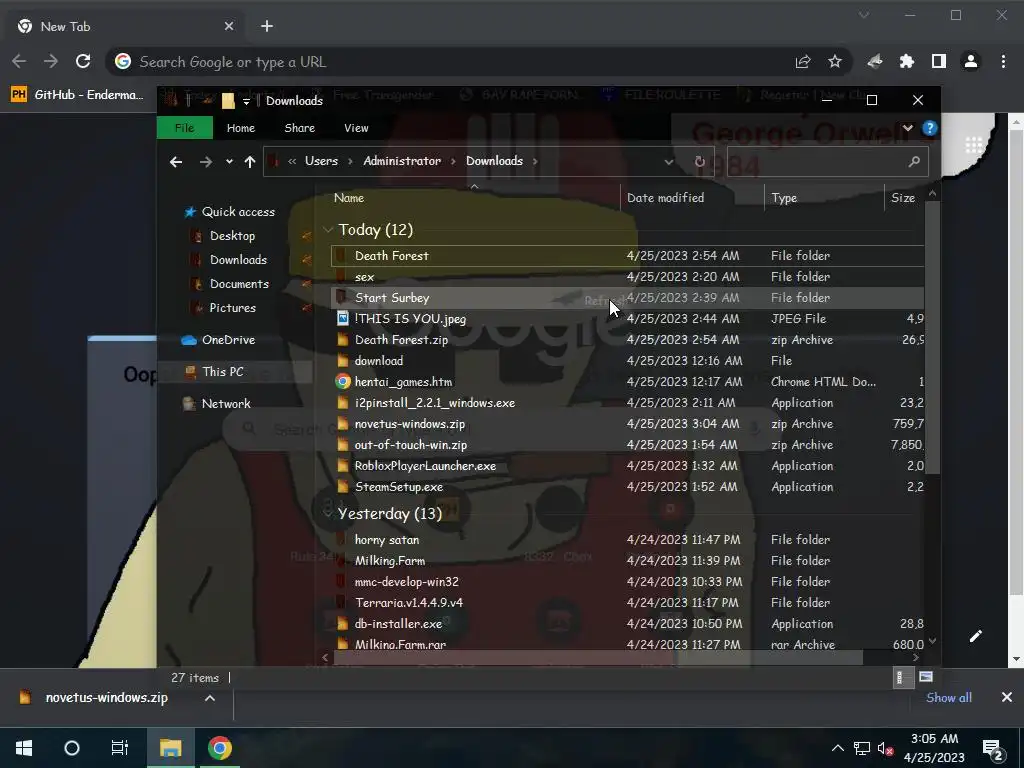The height and width of the screenshot is (768, 1024).
Task: Click the Chrome taskbar icon
Action: click(x=220, y=748)
